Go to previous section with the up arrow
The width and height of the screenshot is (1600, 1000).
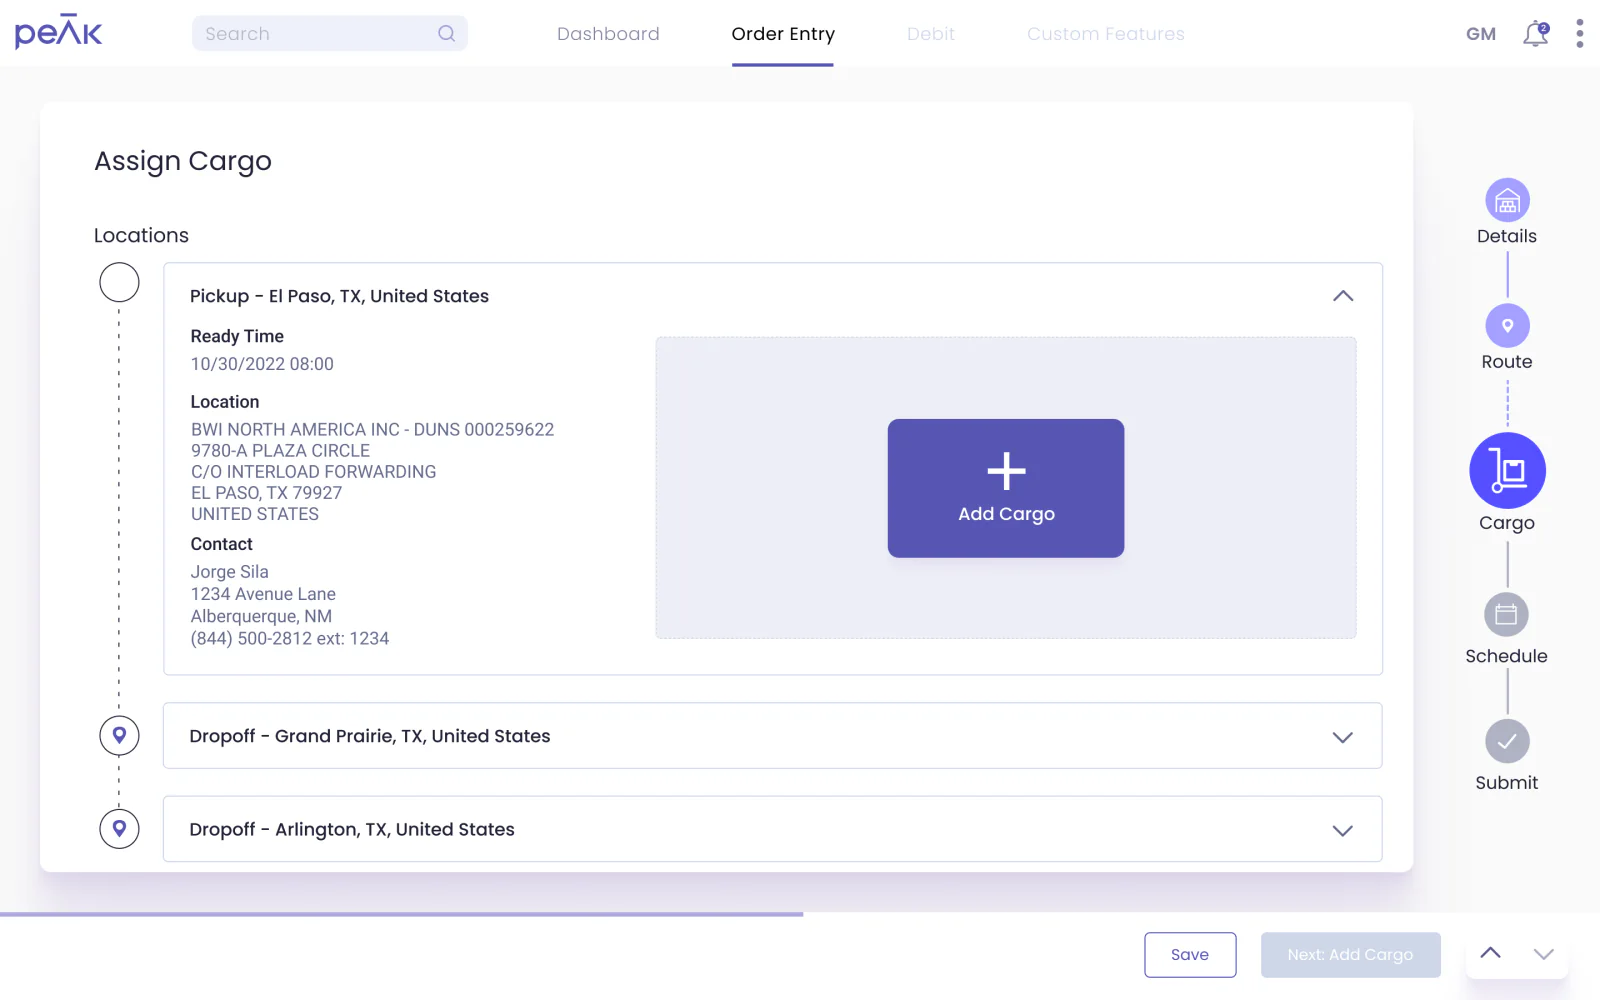[1490, 953]
